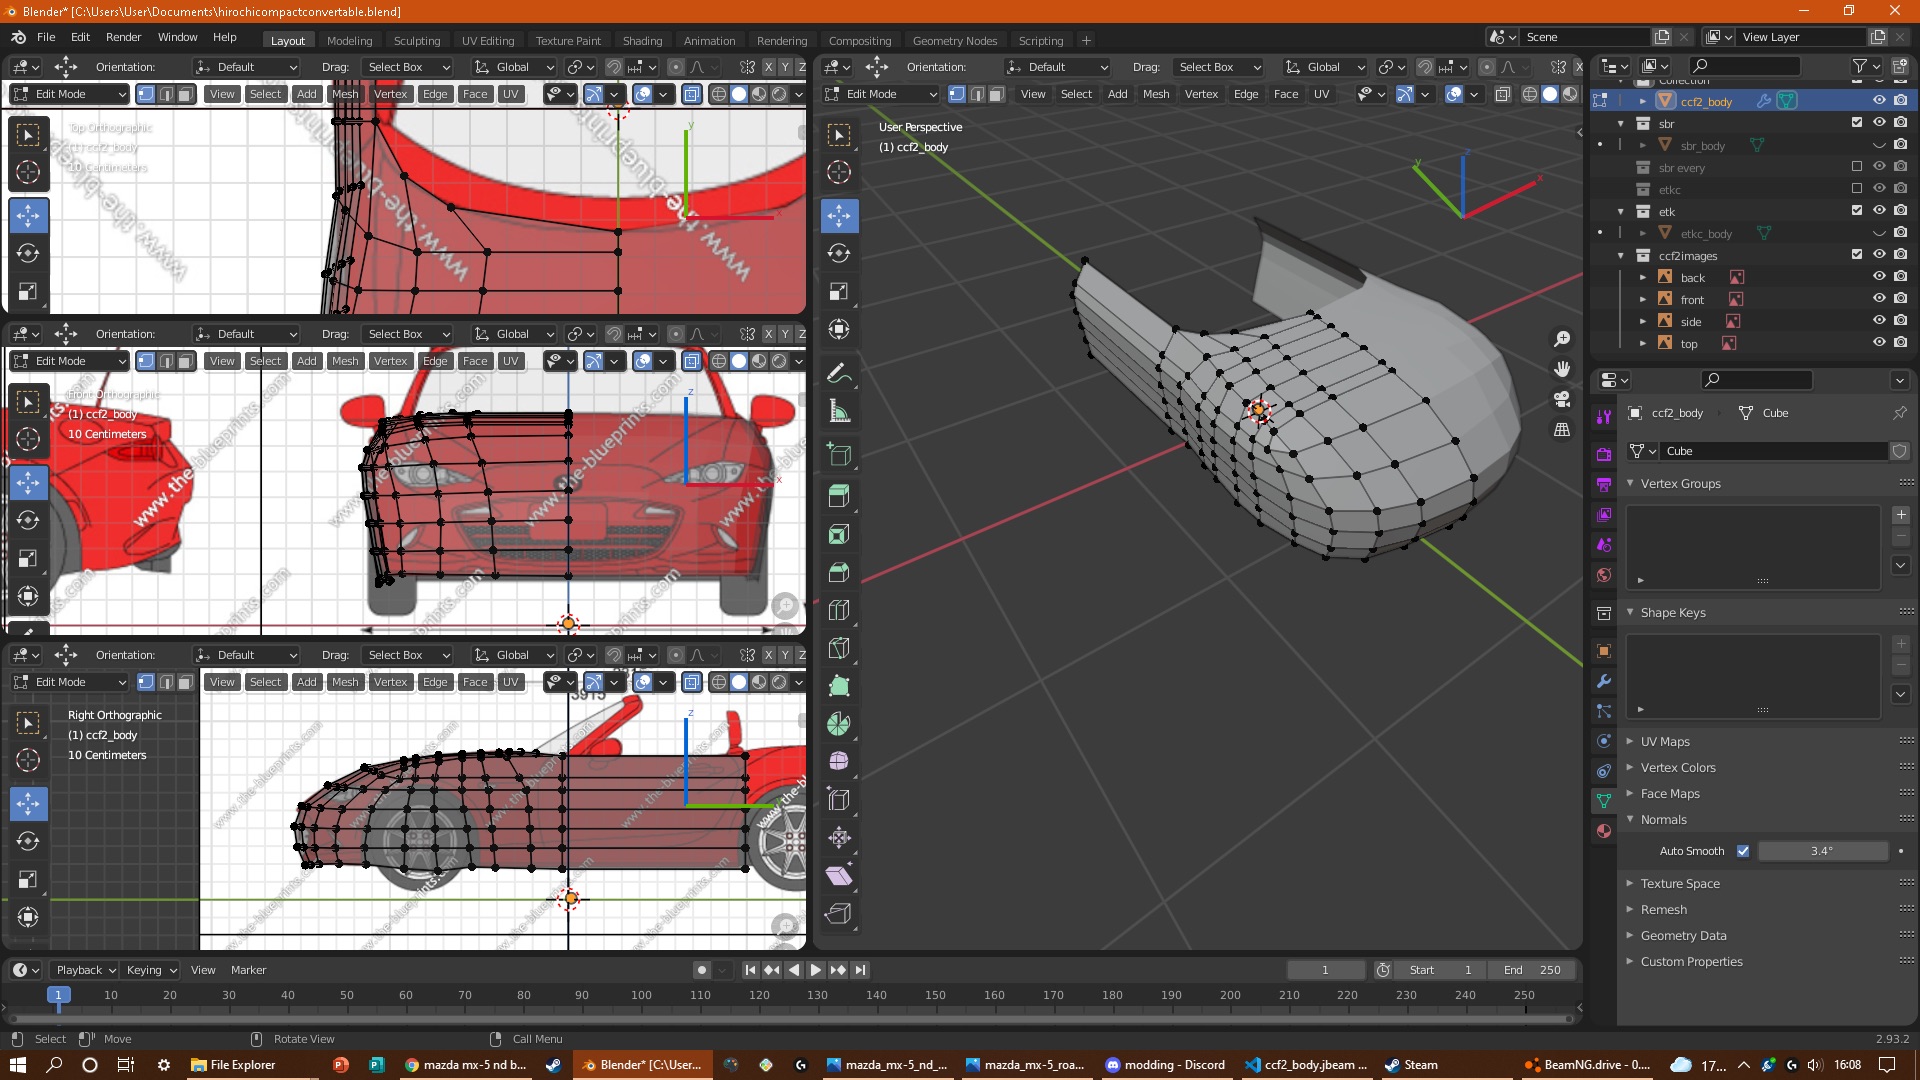Play the animation in timeline
This screenshot has width=1920, height=1080.
[815, 970]
